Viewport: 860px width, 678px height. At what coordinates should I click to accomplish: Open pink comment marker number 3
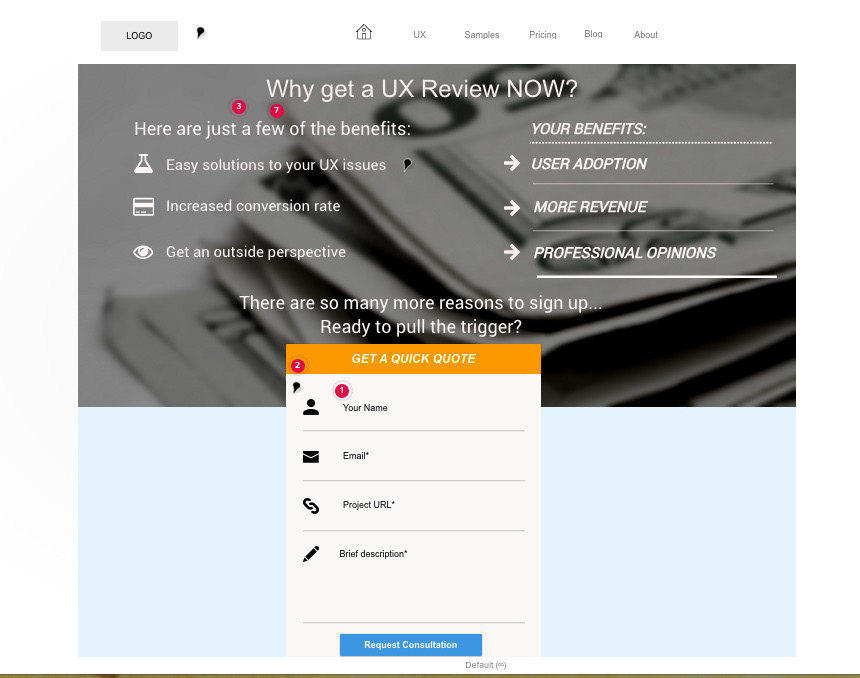(239, 106)
